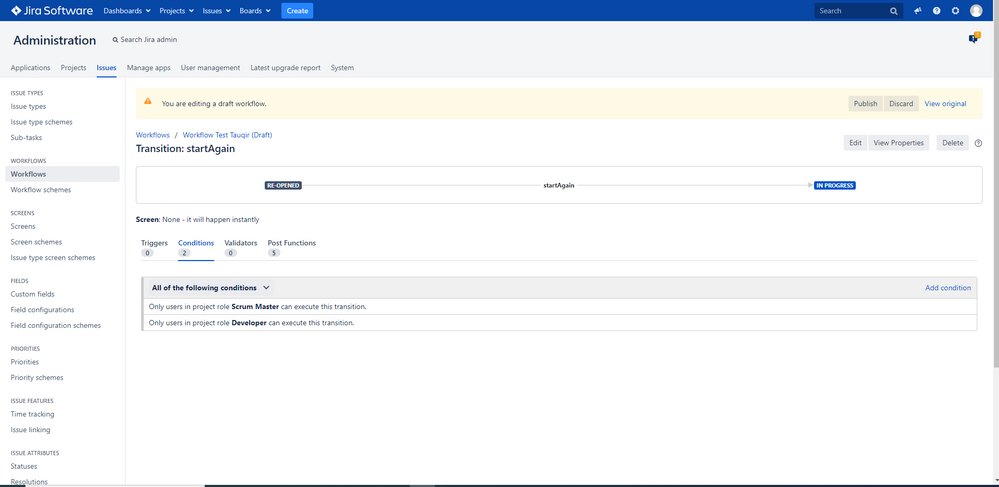Open Issue linking in sidebar
This screenshot has width=999, height=487.
[x=31, y=430]
